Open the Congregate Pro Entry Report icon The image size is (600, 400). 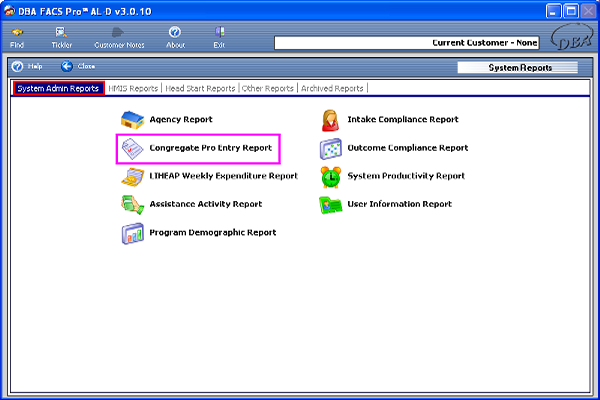(x=132, y=148)
